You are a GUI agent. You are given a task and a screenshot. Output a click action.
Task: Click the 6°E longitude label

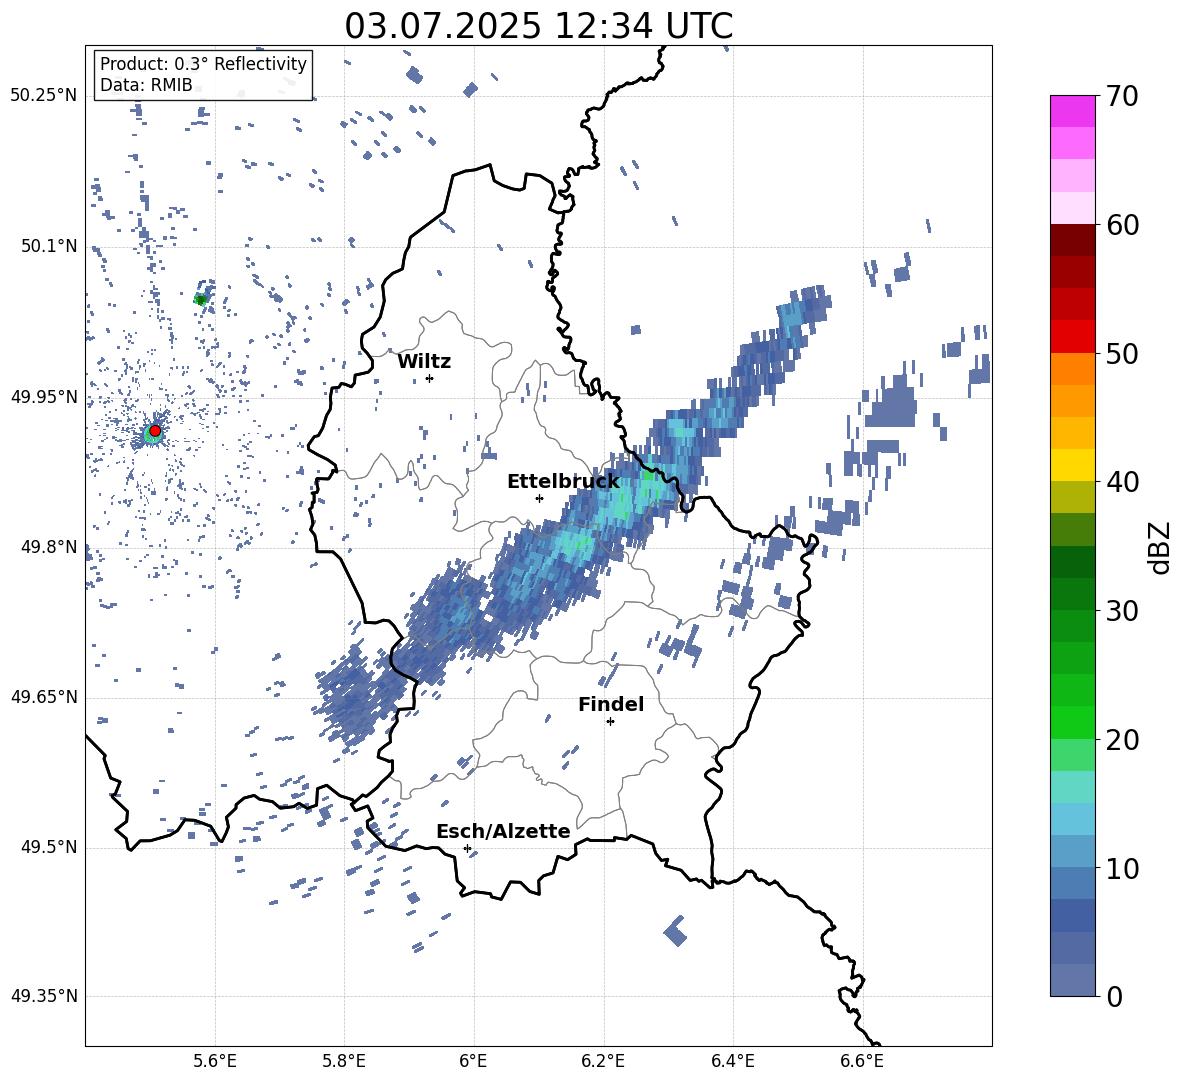473,1062
